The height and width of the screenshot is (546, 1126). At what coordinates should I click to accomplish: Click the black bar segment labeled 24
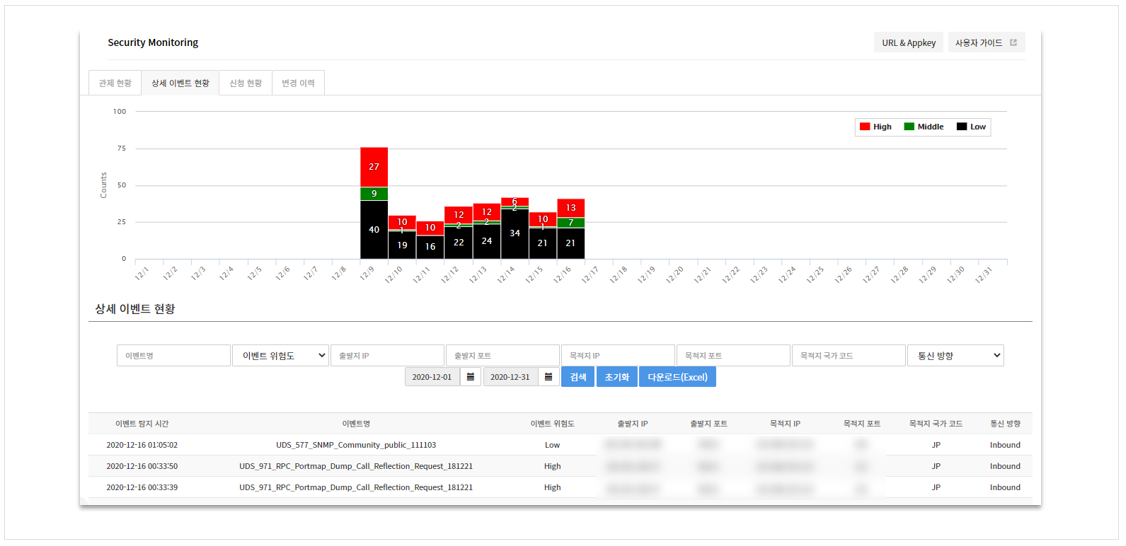pyautogui.click(x=486, y=241)
